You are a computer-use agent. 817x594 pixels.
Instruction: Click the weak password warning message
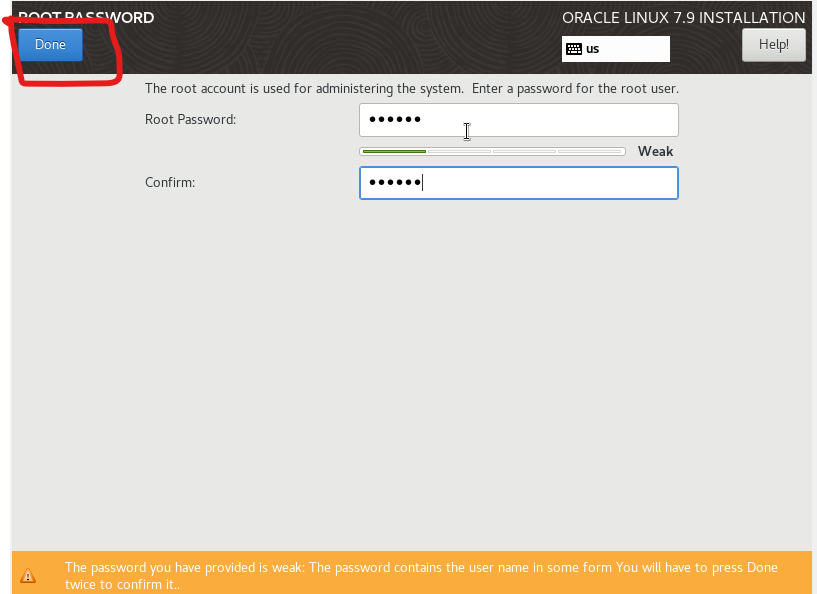(421, 576)
